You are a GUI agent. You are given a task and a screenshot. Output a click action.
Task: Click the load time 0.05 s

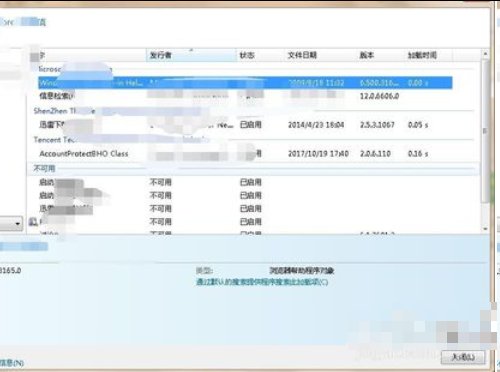418,125
